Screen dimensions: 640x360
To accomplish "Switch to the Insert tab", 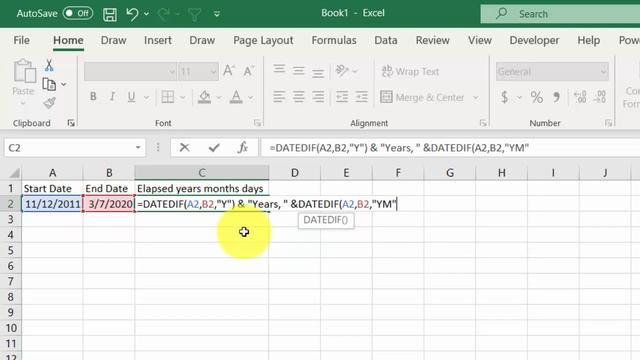I will pos(158,40).
